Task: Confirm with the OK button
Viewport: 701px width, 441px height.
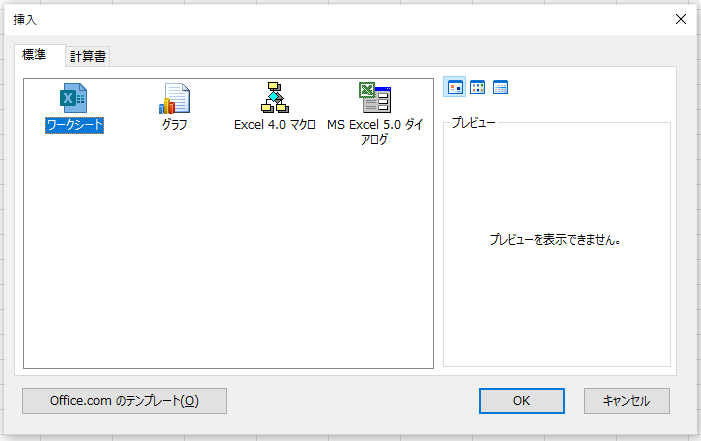Action: point(522,401)
